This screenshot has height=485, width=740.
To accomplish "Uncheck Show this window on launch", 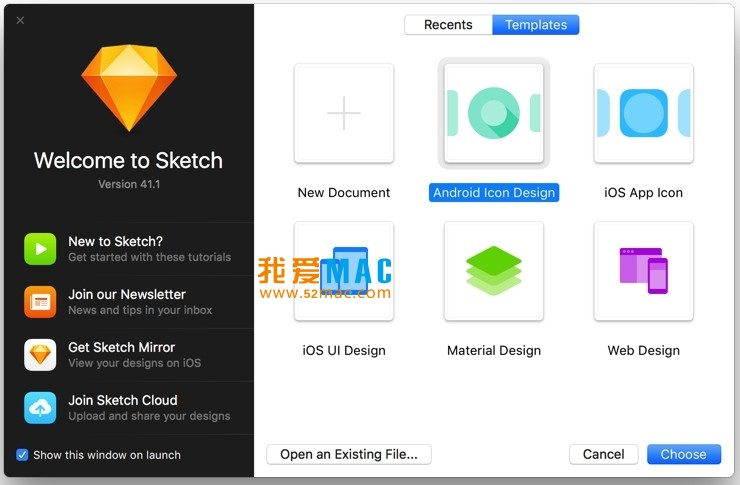I will [x=22, y=455].
